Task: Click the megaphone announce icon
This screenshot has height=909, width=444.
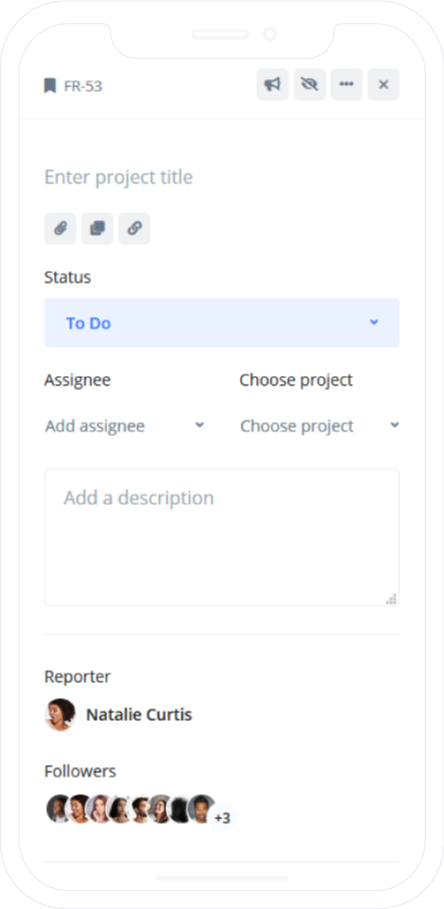Action: [272, 85]
